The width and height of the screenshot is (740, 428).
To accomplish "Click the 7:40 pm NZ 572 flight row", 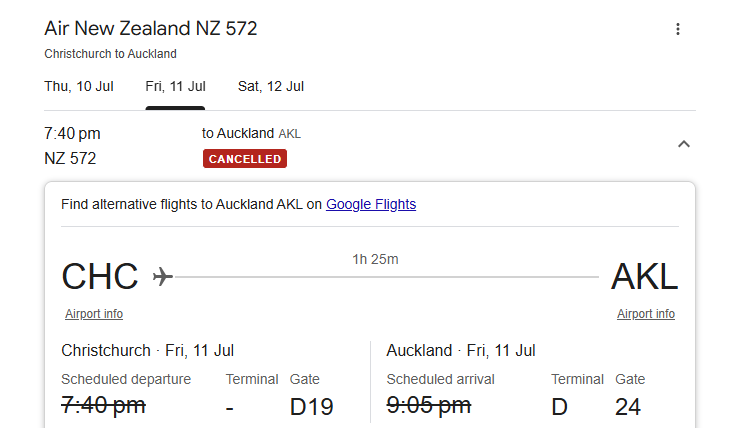I will (370, 146).
